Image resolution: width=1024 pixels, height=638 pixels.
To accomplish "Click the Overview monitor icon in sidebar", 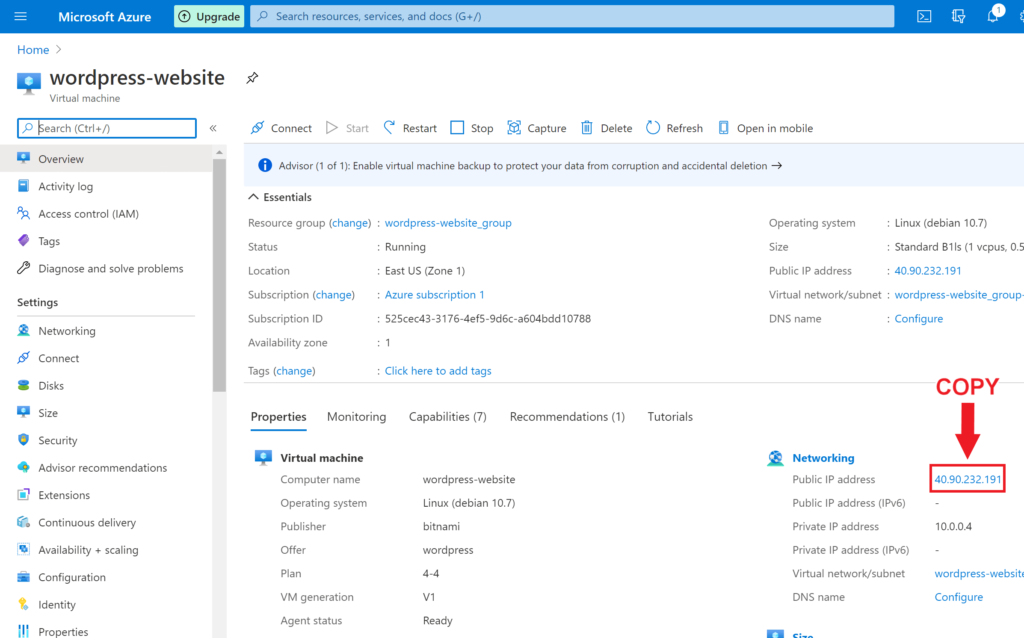I will (x=24, y=158).
